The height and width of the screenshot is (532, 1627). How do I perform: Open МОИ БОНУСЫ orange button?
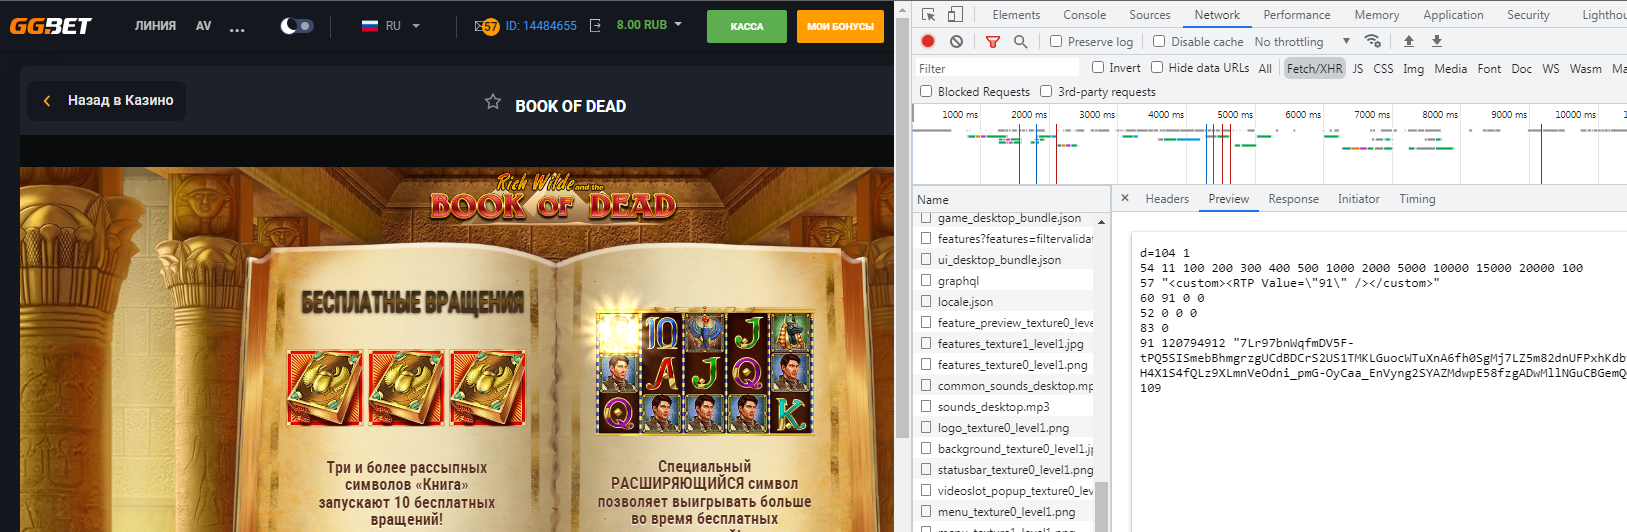(x=840, y=26)
